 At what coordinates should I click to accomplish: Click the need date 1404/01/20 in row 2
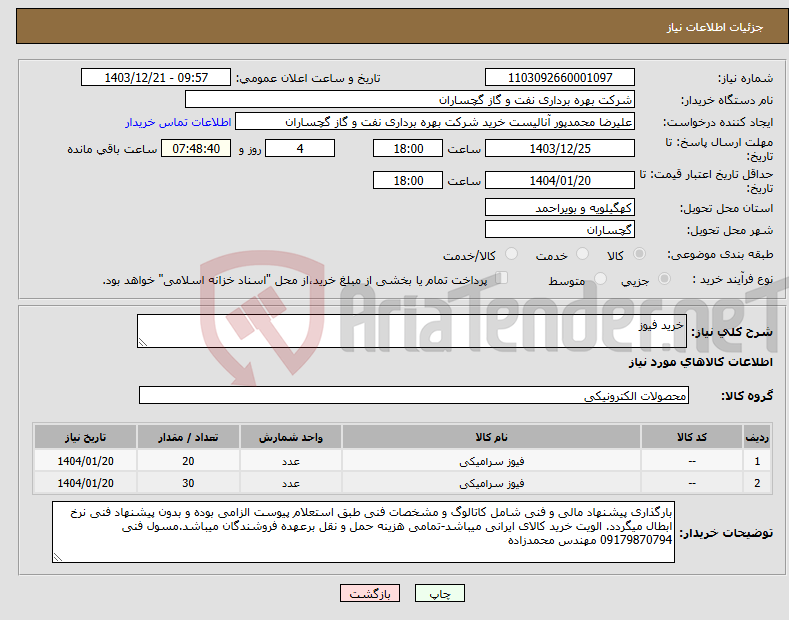[86, 483]
